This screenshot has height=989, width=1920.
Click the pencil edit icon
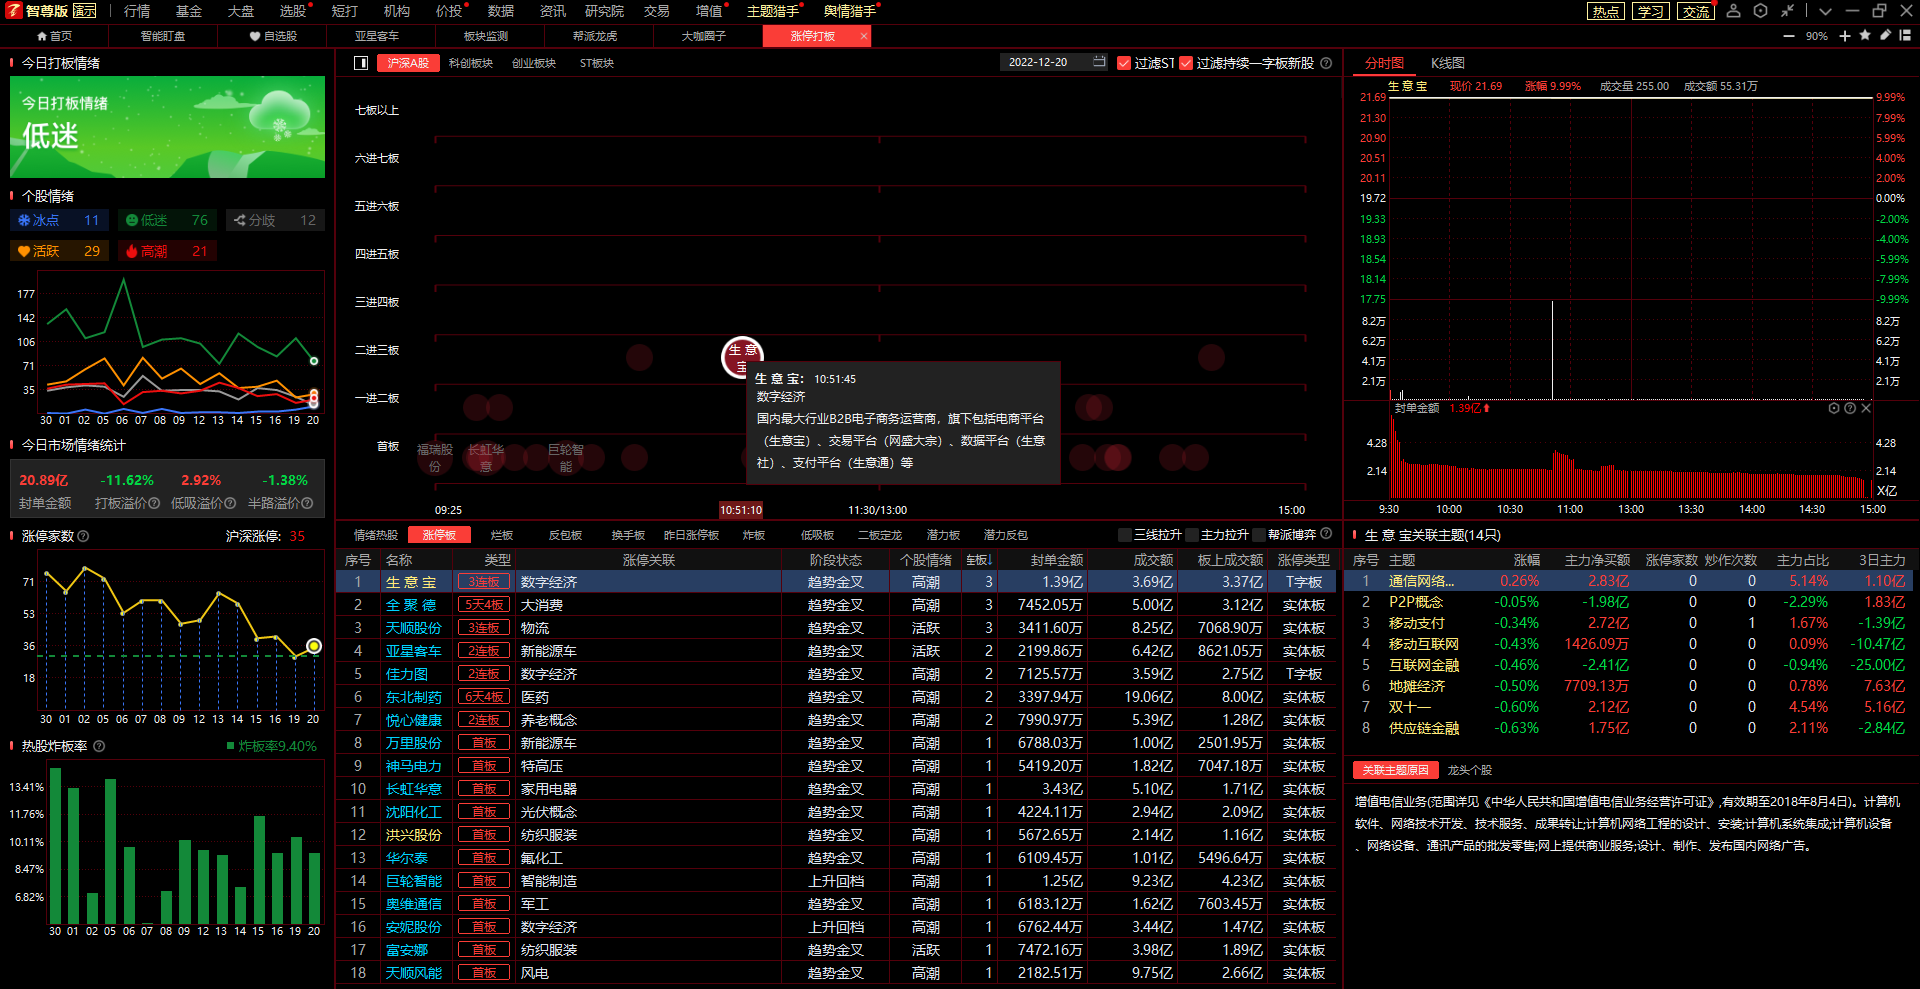pyautogui.click(x=1885, y=35)
